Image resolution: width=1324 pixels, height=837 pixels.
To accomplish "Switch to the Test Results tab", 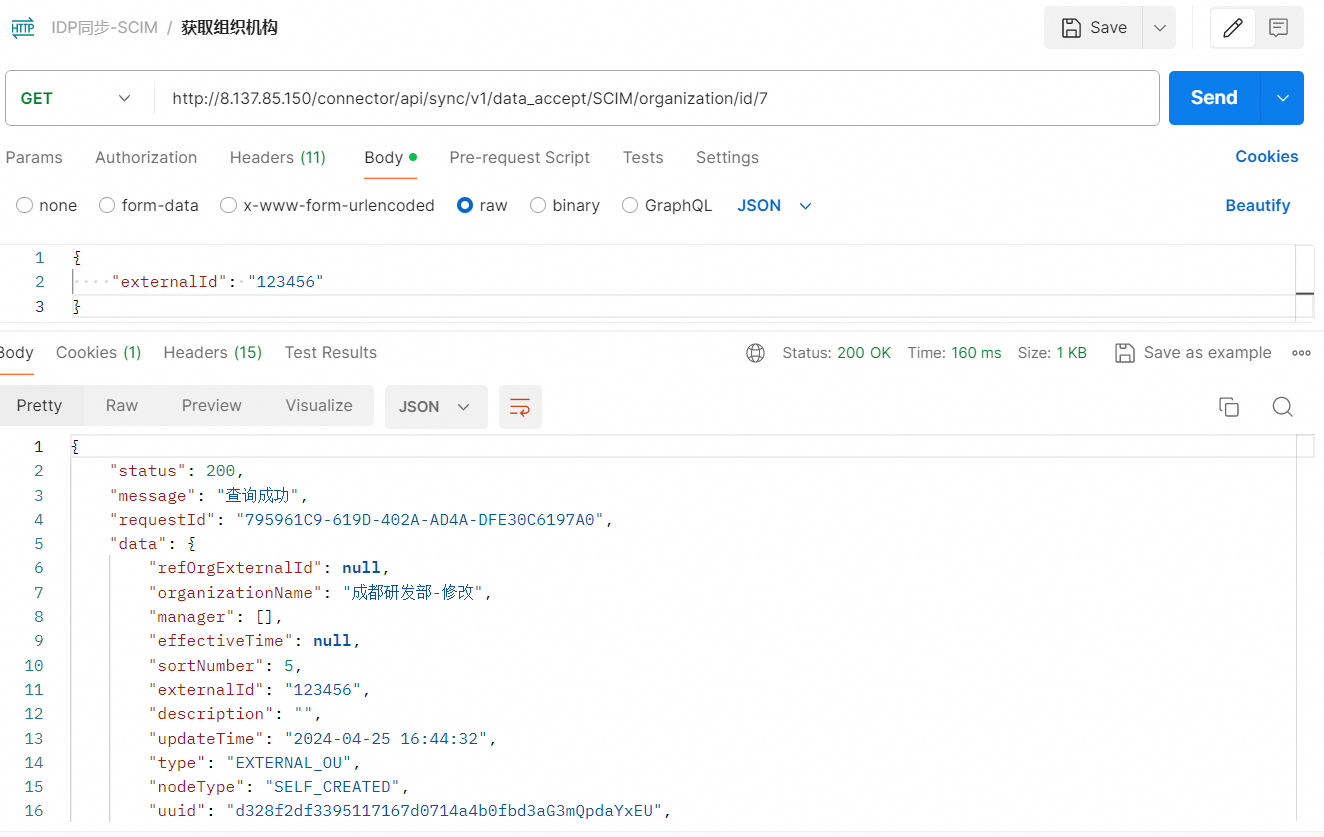I will click(331, 352).
